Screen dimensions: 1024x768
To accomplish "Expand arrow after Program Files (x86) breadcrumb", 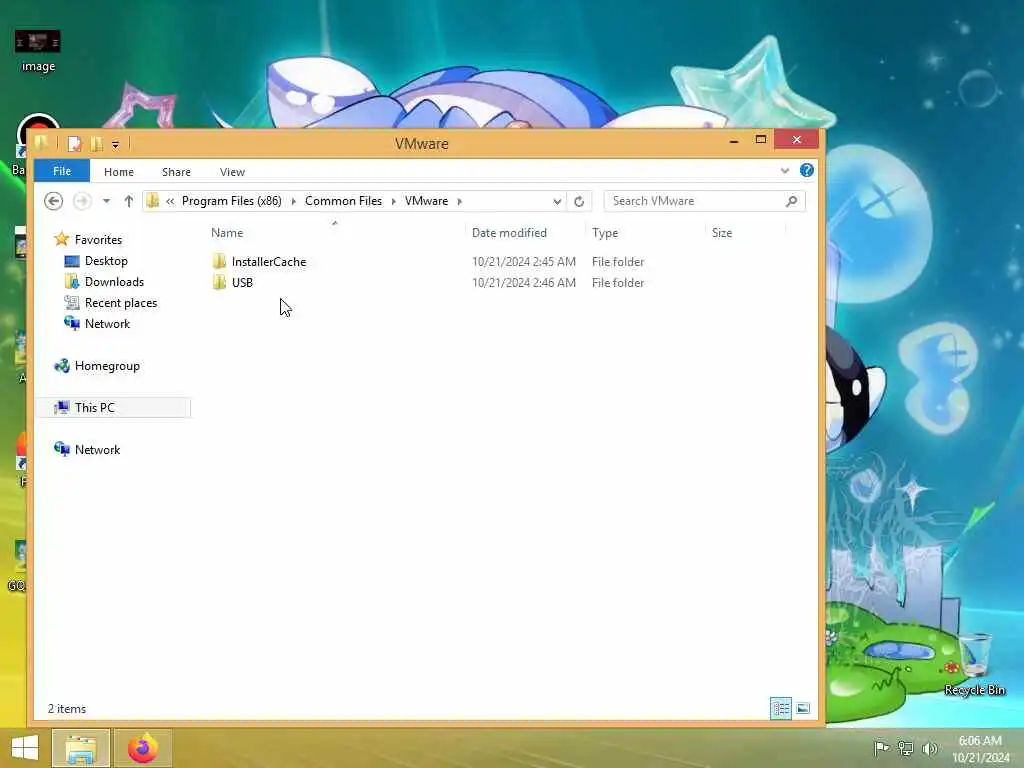I will click(x=293, y=201).
